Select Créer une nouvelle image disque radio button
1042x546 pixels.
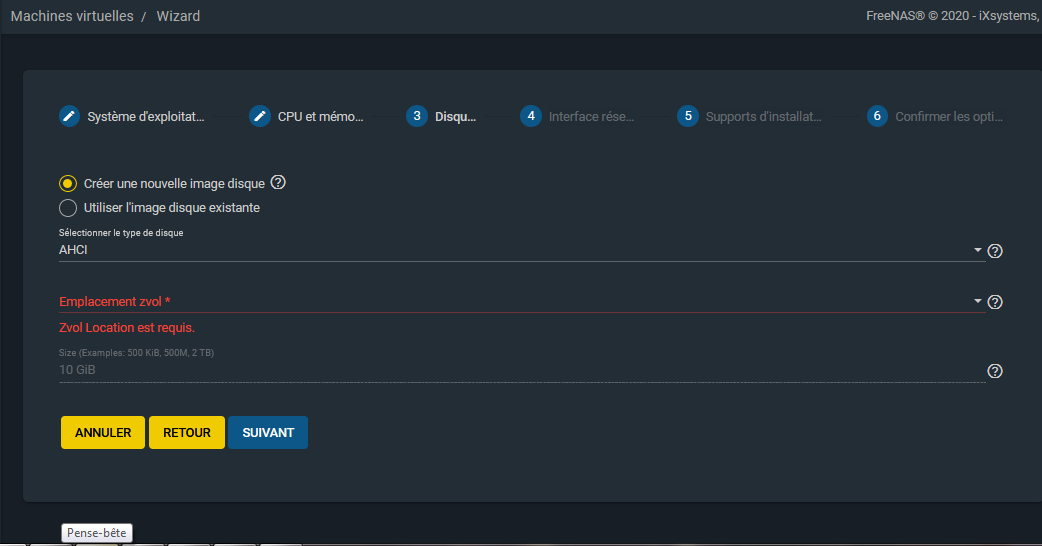(68, 184)
